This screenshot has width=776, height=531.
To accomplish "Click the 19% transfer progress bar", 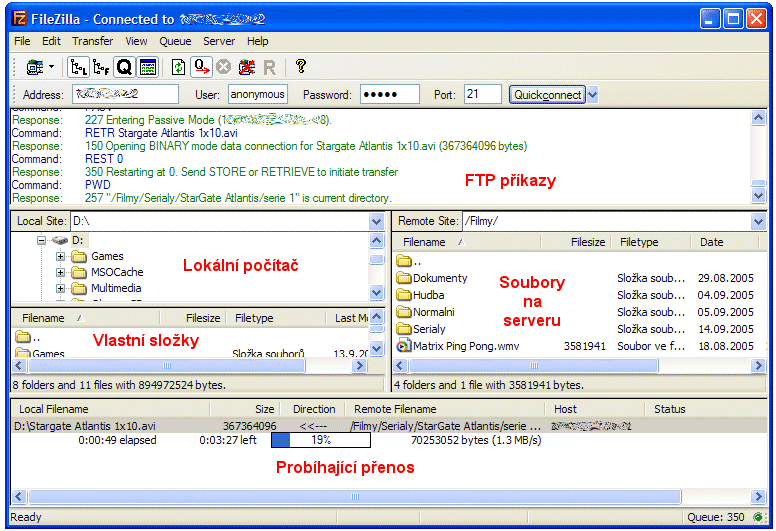I will point(321,440).
